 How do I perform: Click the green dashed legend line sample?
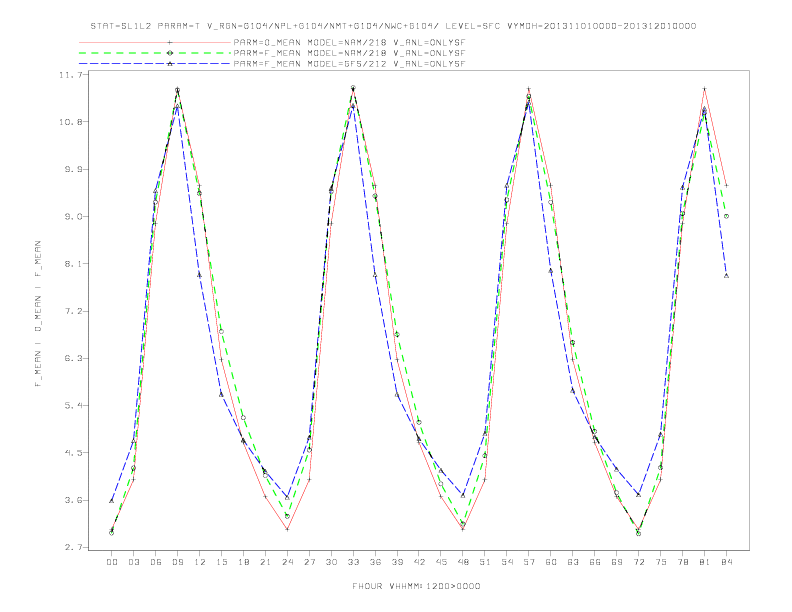pyautogui.click(x=155, y=53)
